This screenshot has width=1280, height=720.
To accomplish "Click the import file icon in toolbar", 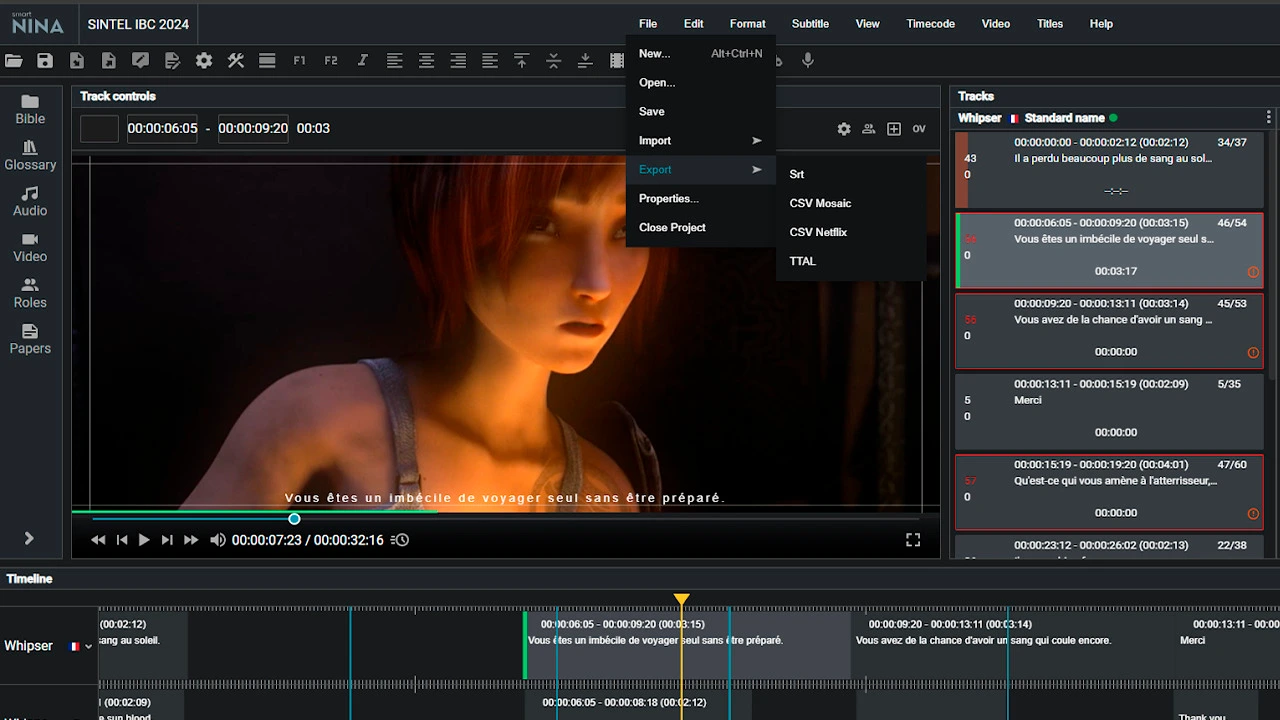I will coord(77,61).
